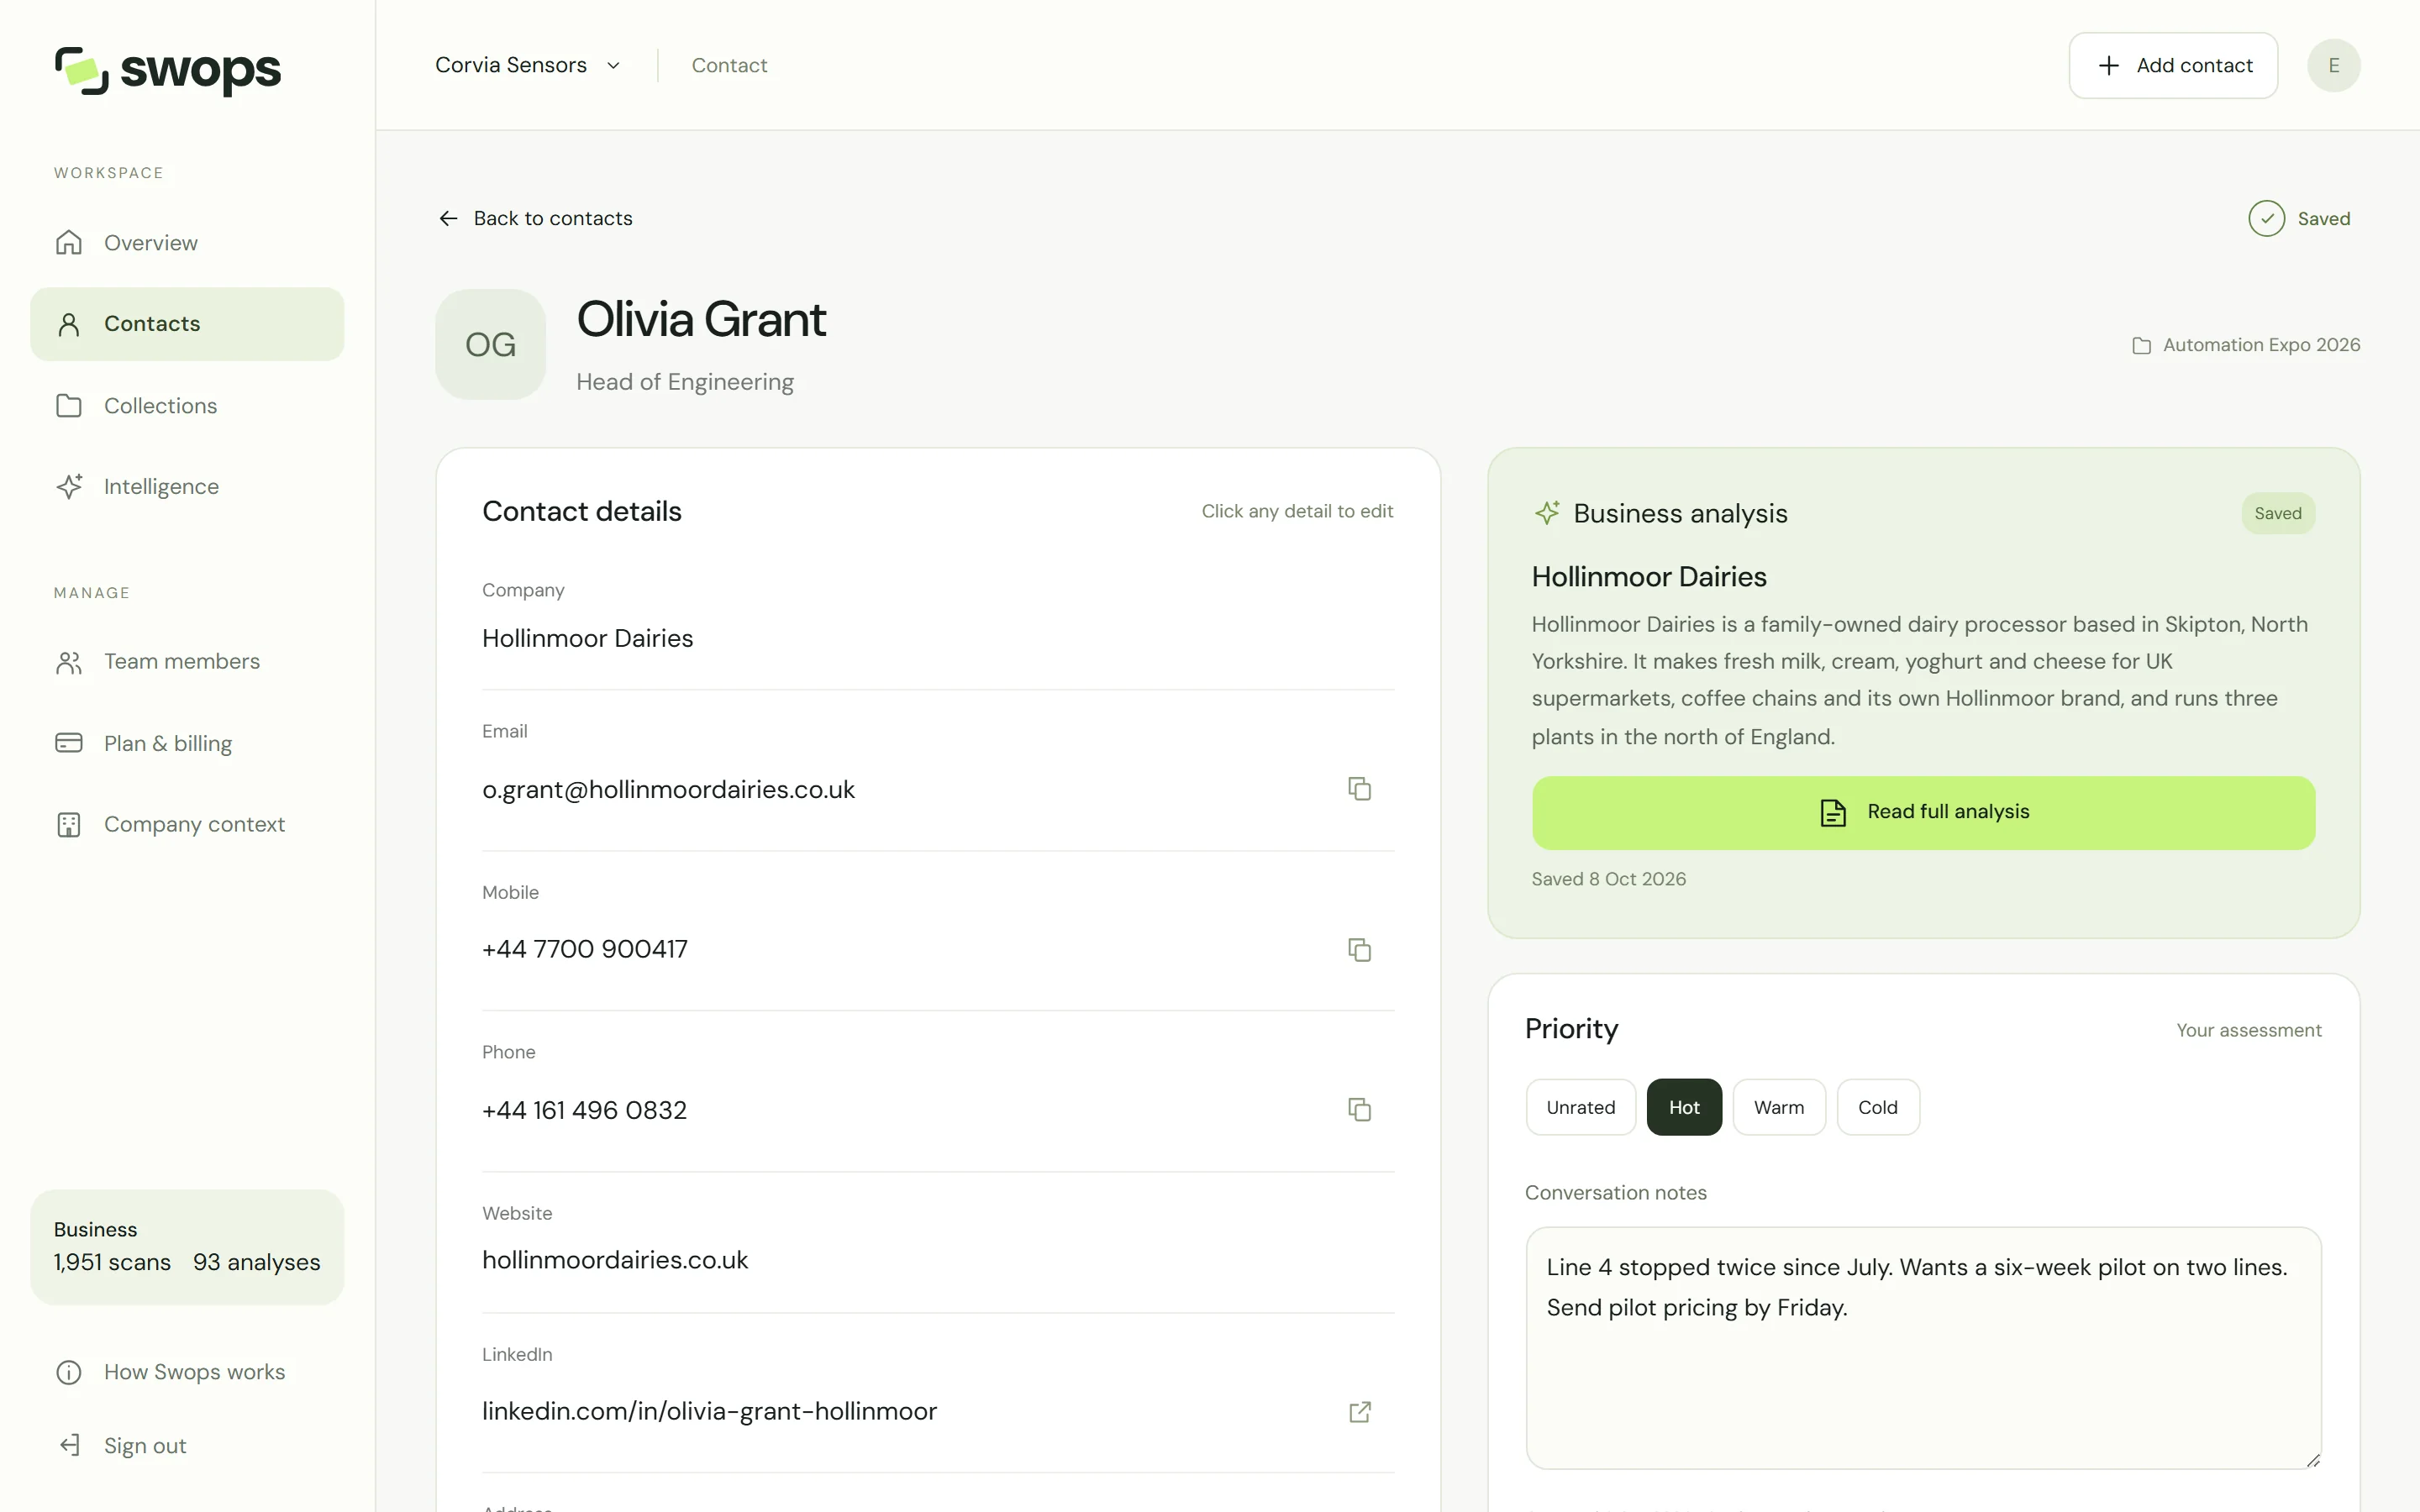
Task: Click the Collections folder icon in sidebar
Action: pyautogui.click(x=69, y=405)
